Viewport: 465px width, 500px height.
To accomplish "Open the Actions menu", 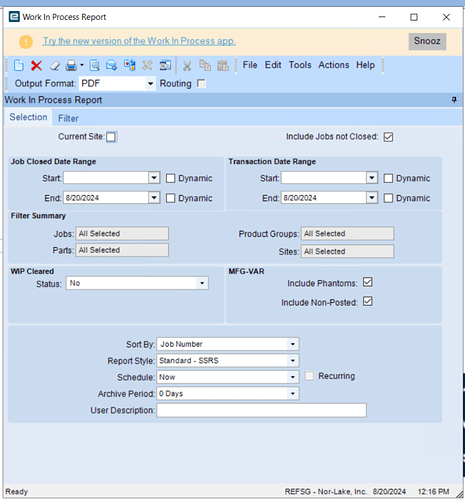I will [333, 65].
